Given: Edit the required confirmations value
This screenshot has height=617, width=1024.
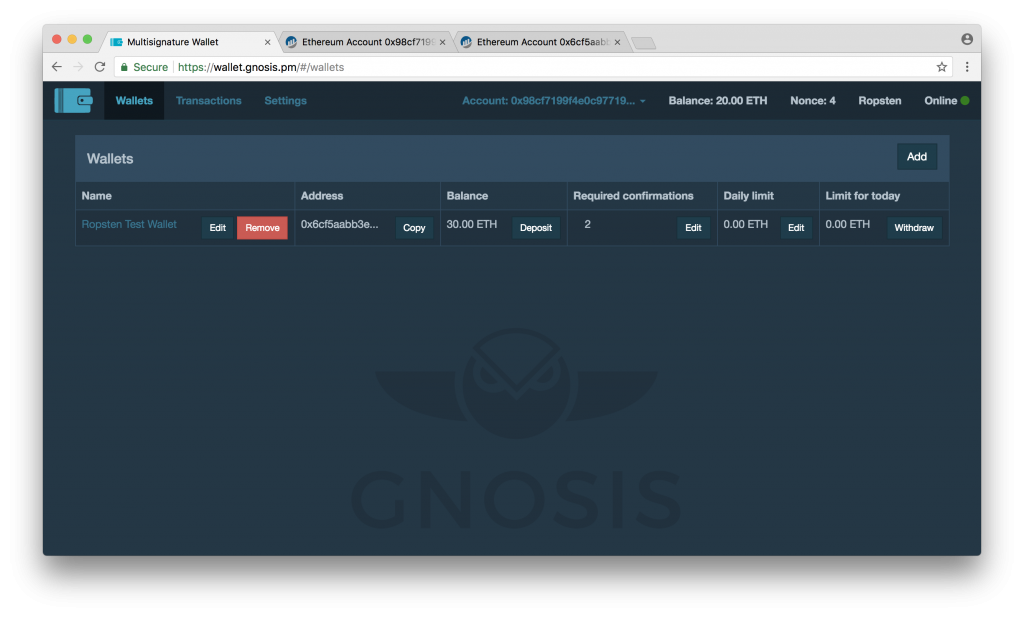Looking at the screenshot, I should 693,228.
